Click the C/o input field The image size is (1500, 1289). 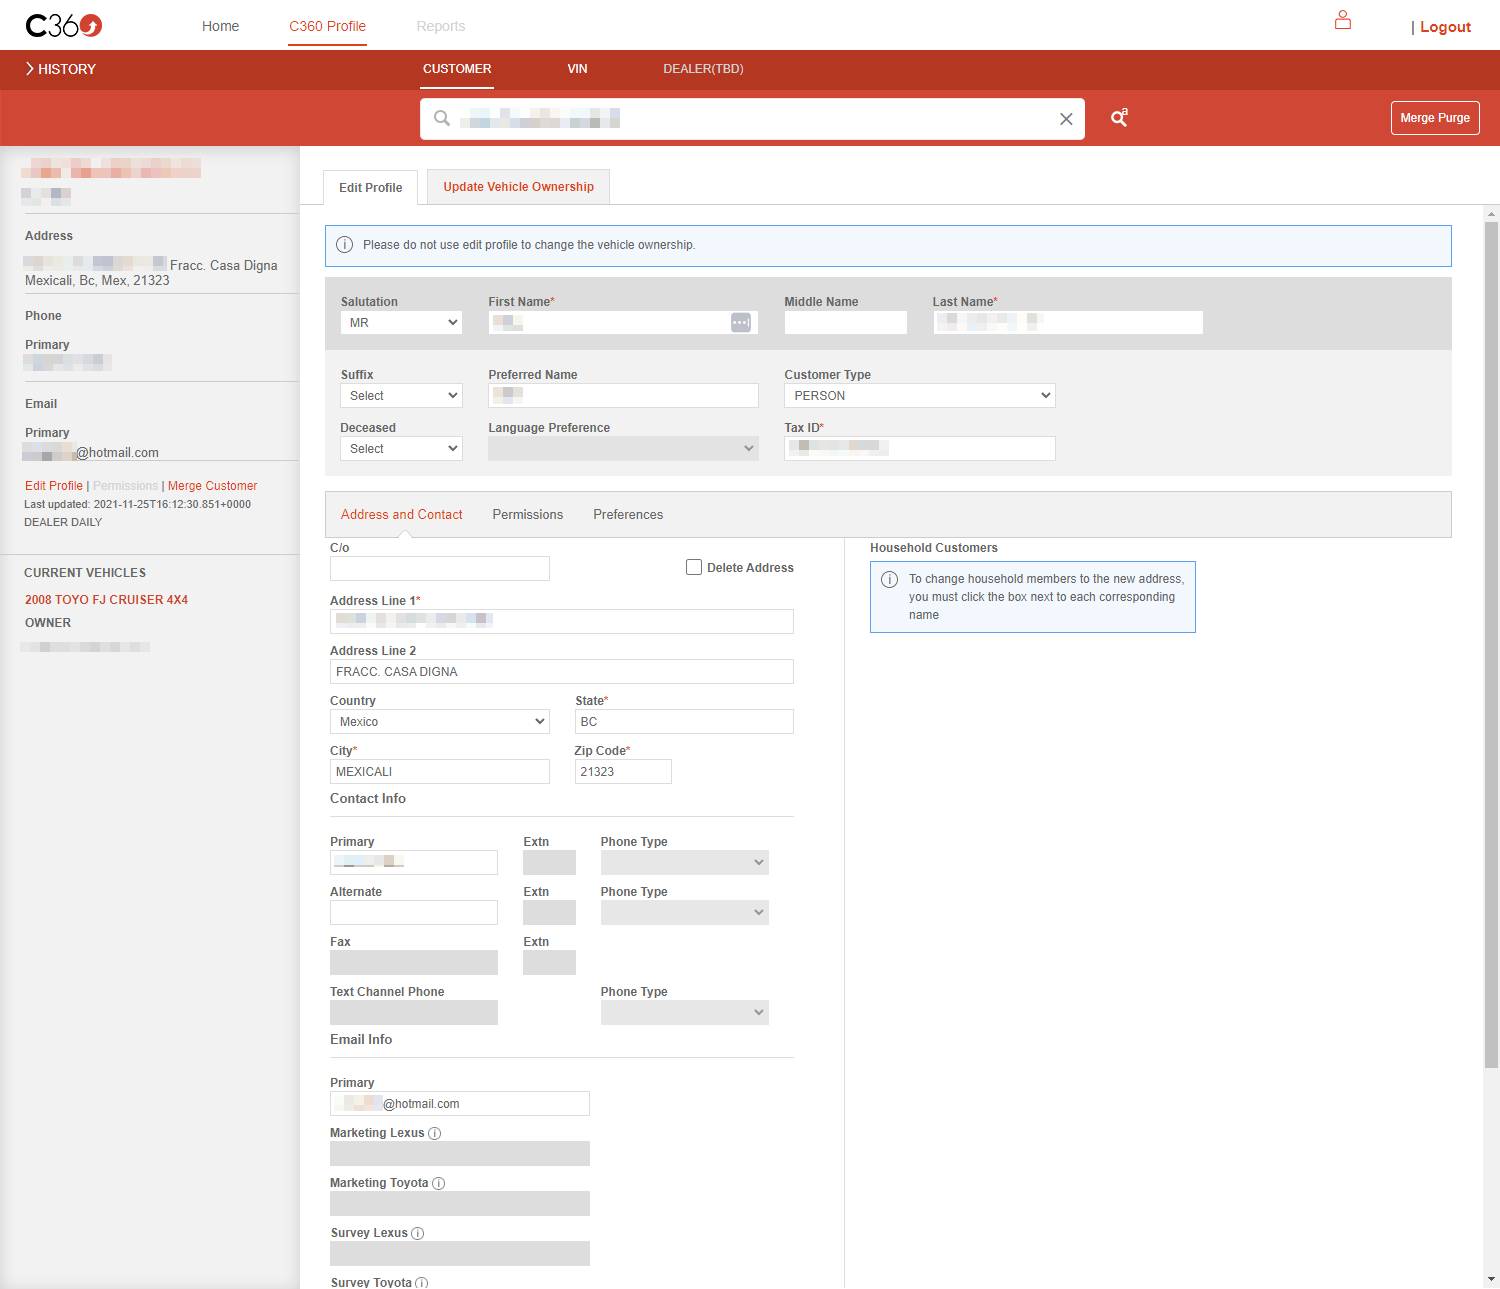[x=440, y=568]
